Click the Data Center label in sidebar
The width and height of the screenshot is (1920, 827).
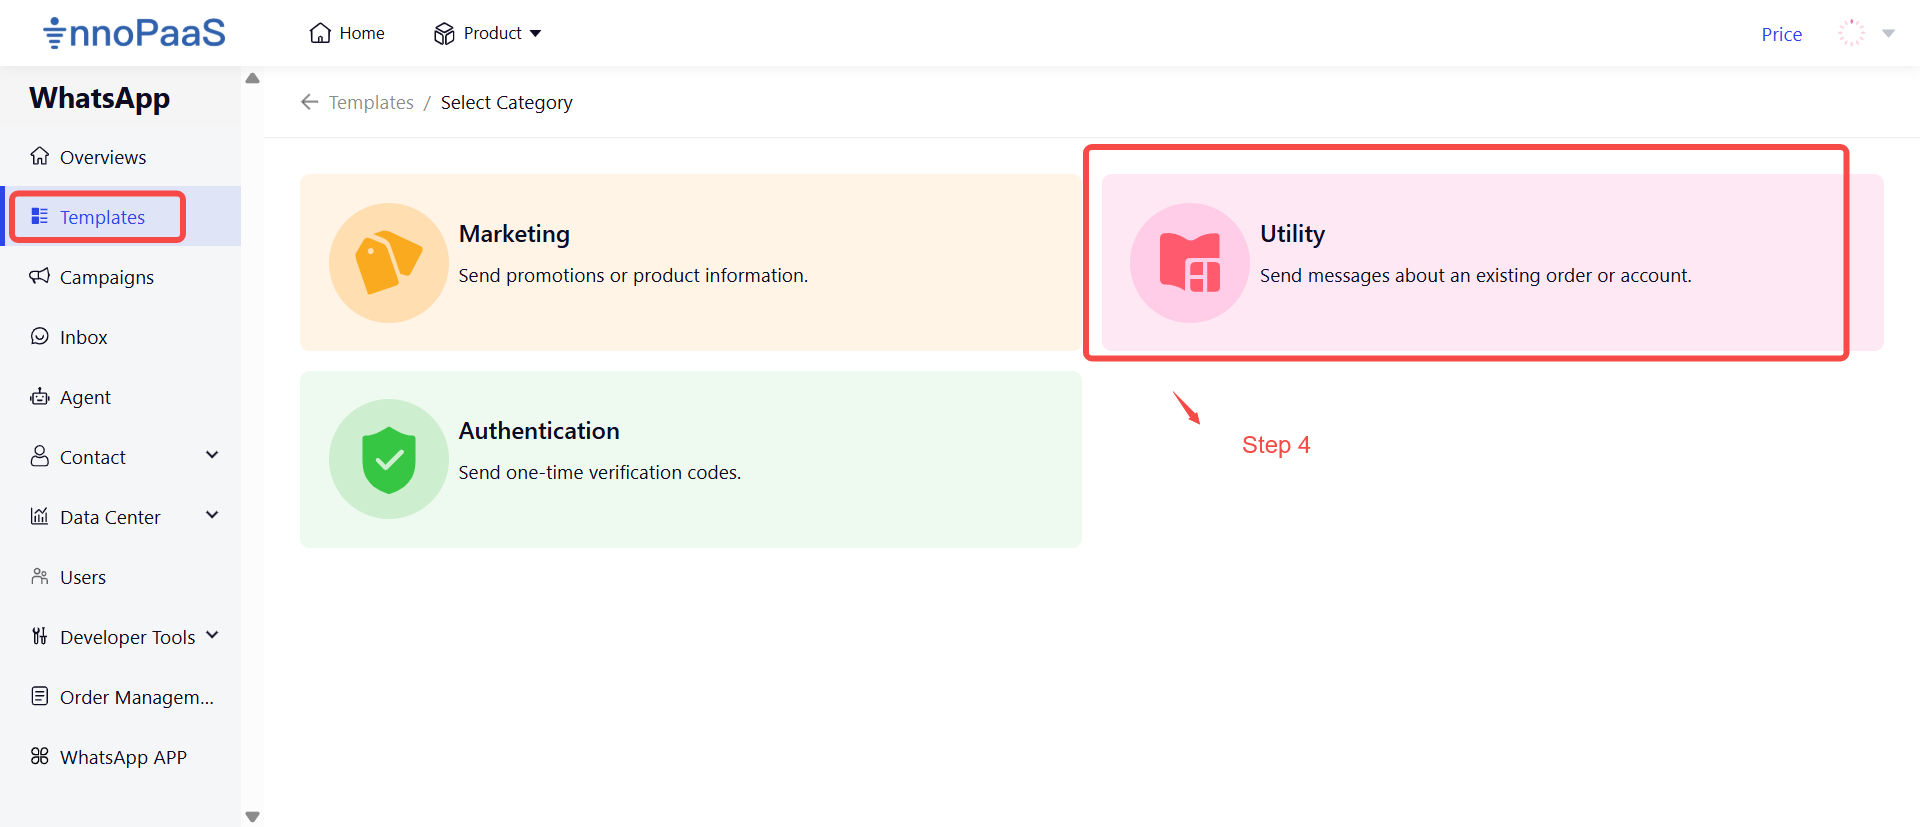(110, 517)
